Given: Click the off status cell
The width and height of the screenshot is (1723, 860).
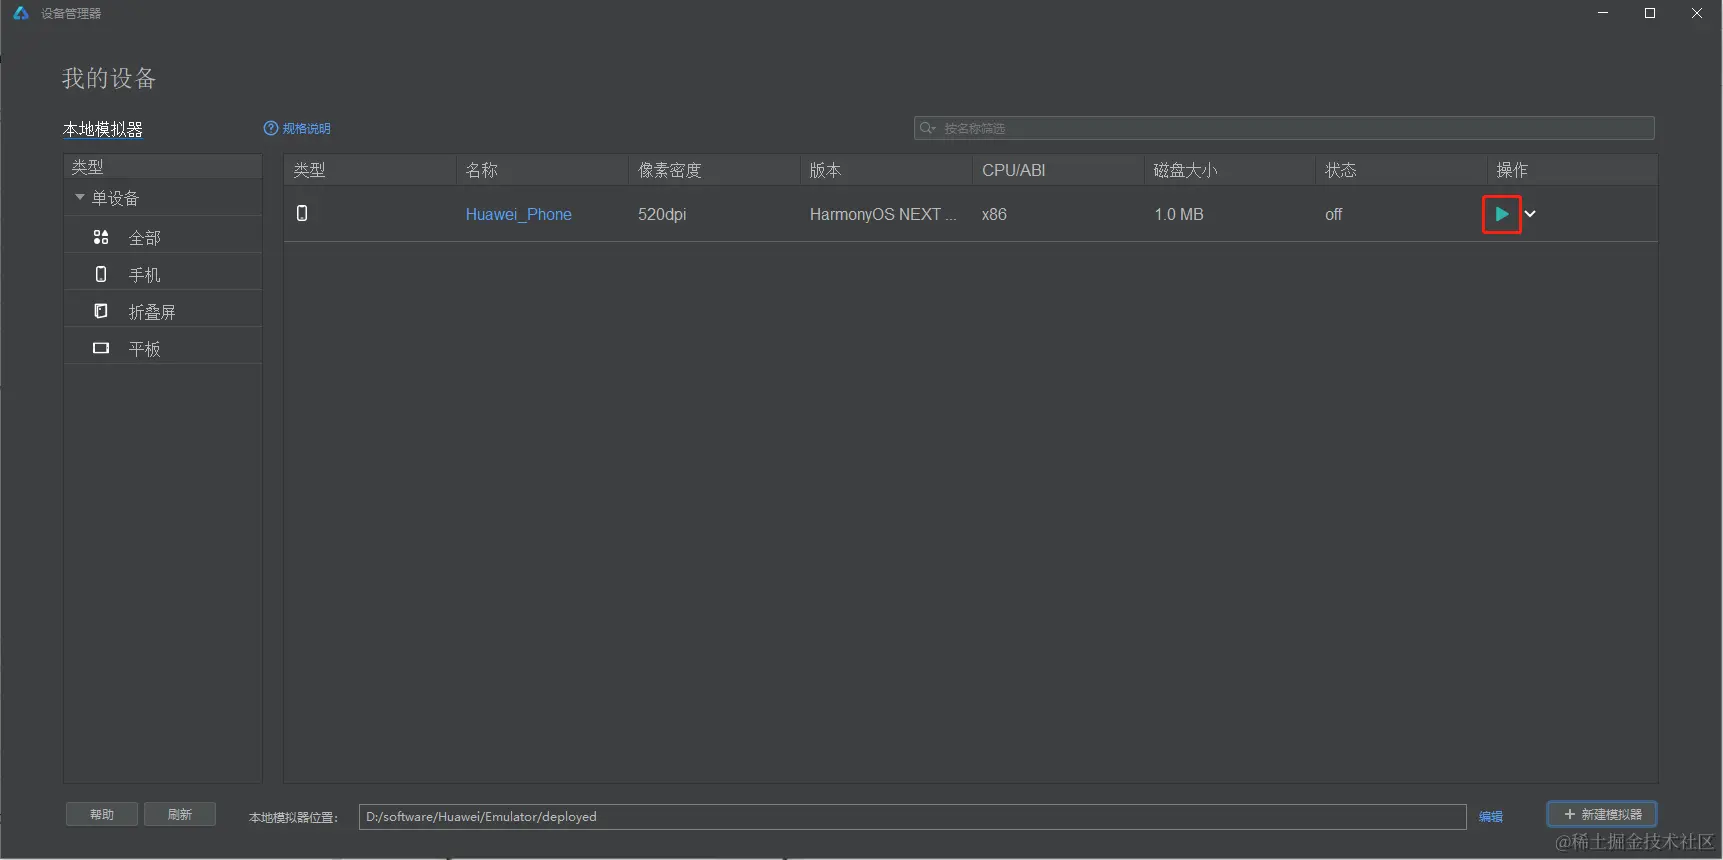Looking at the screenshot, I should coord(1334,214).
